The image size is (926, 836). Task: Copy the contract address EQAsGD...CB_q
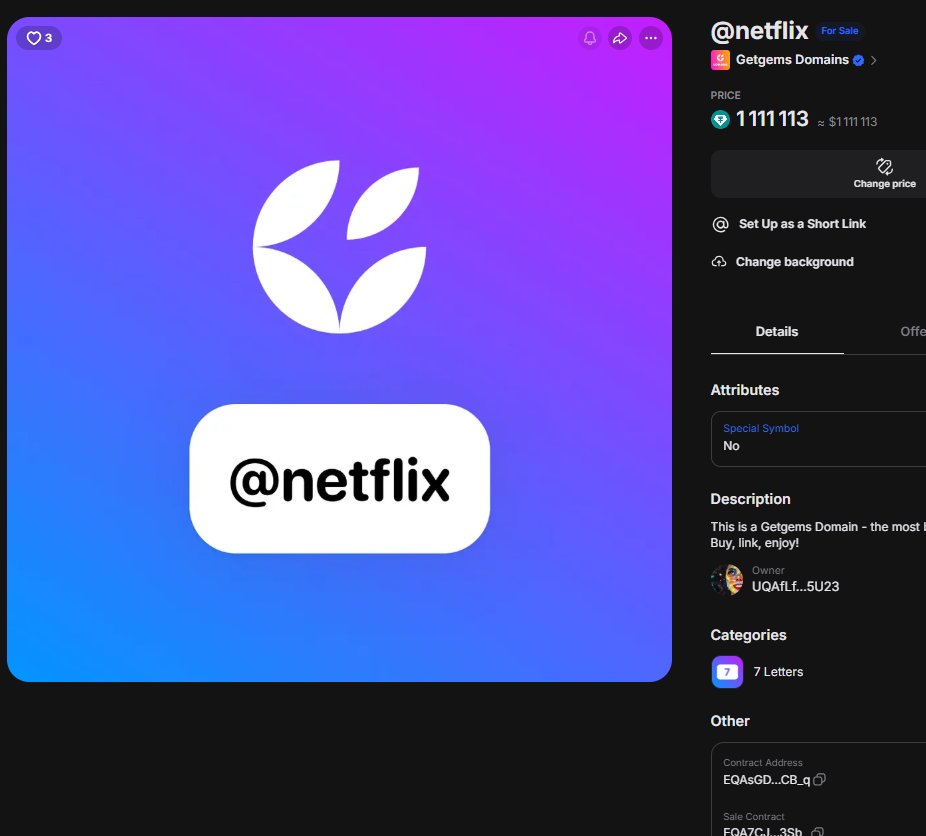tap(819, 780)
